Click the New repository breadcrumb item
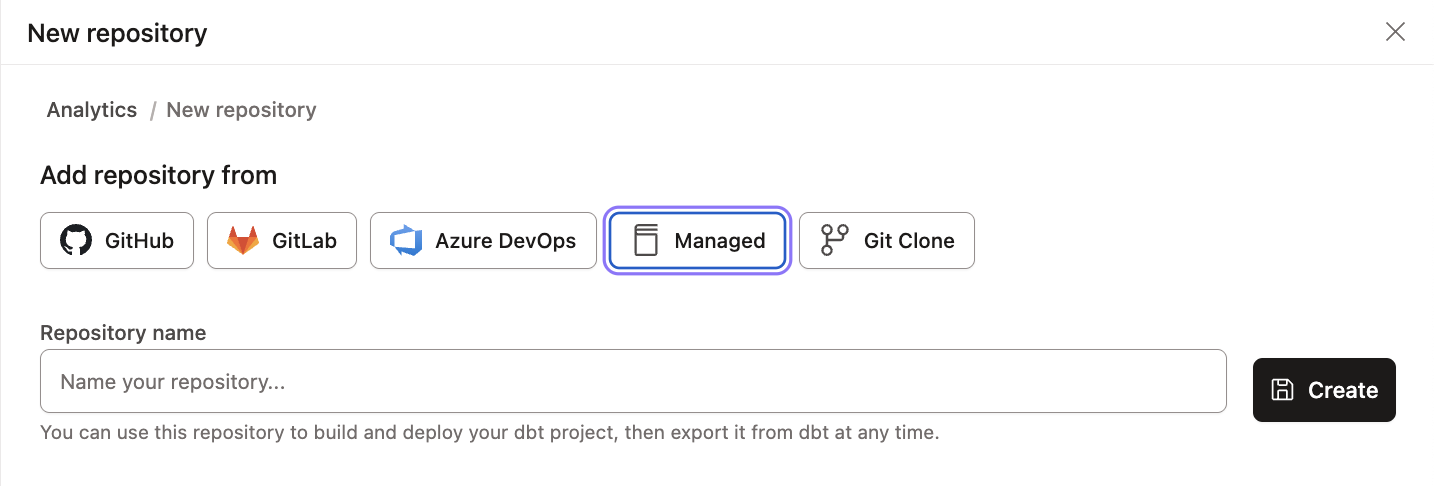The image size is (1434, 486). (241, 110)
